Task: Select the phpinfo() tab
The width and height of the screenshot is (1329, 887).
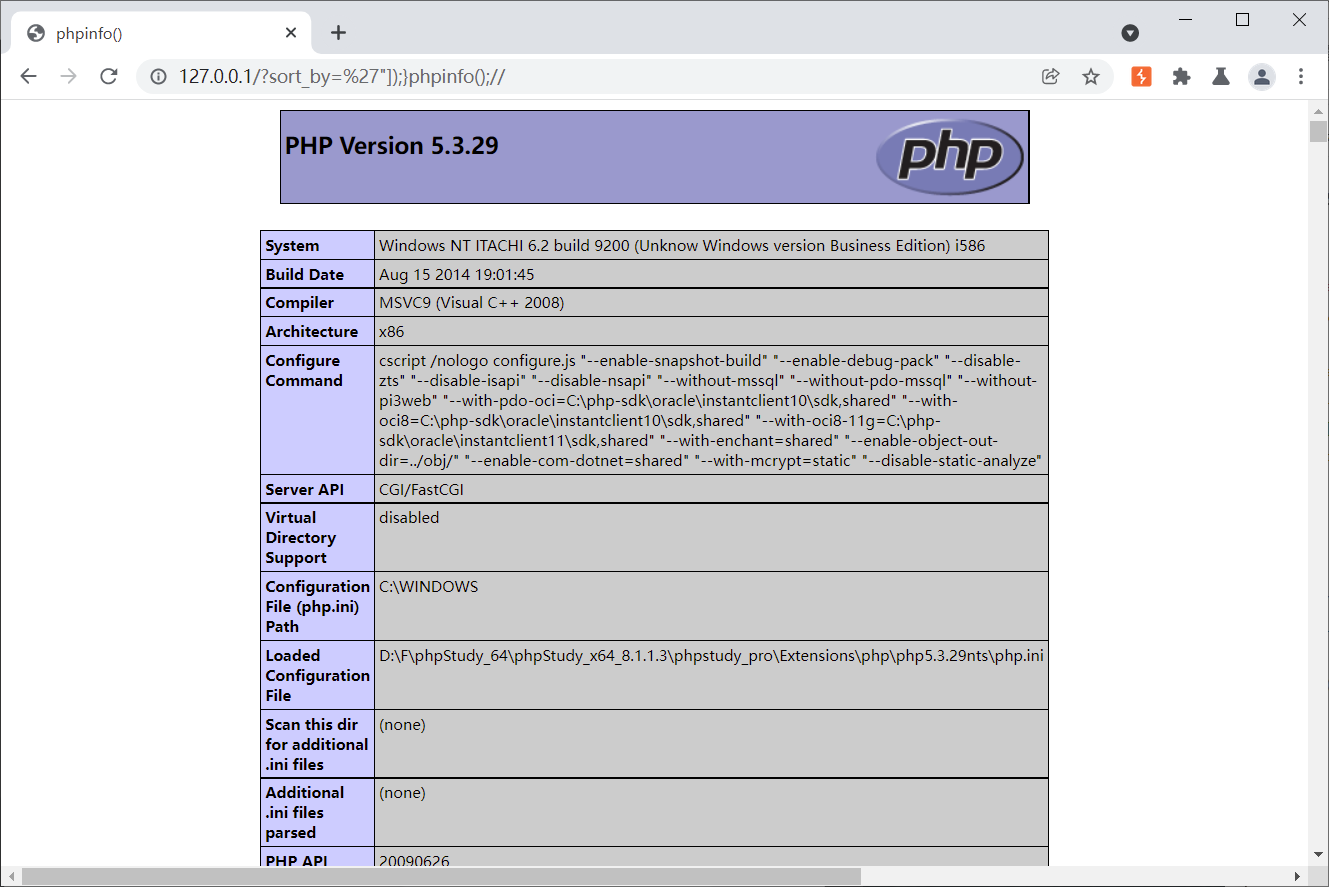Action: click(159, 33)
